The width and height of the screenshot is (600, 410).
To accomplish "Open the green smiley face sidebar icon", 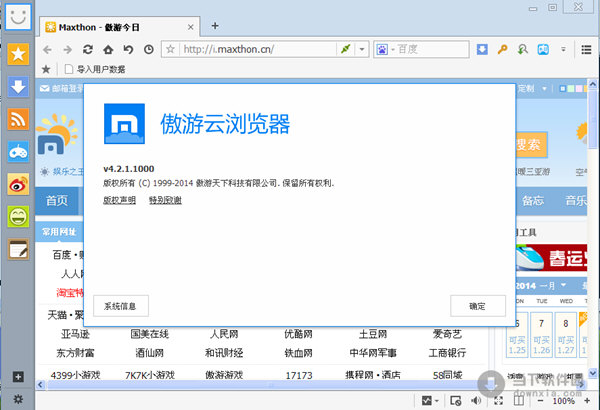I will [x=18, y=217].
